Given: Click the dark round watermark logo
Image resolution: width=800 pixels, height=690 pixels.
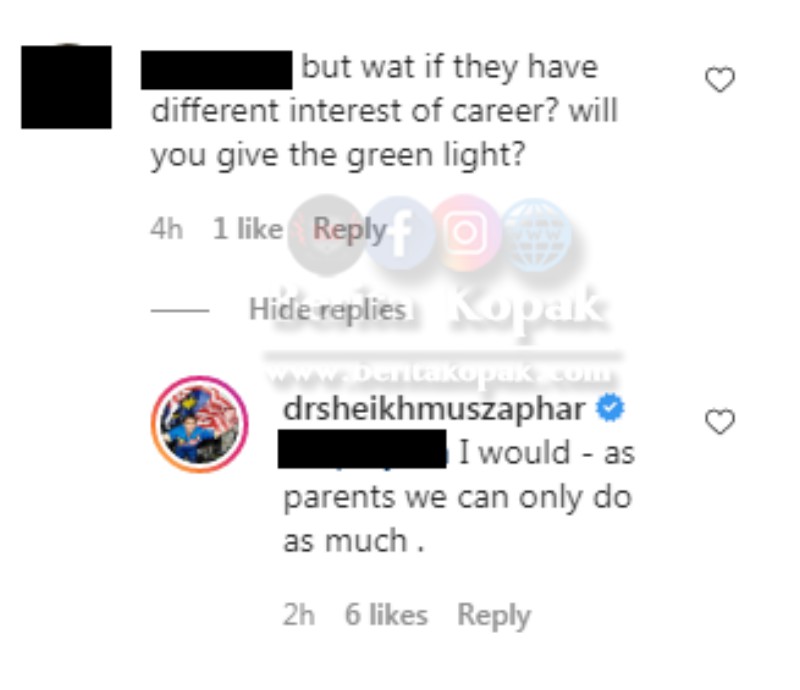Looking at the screenshot, I should click(326, 235).
